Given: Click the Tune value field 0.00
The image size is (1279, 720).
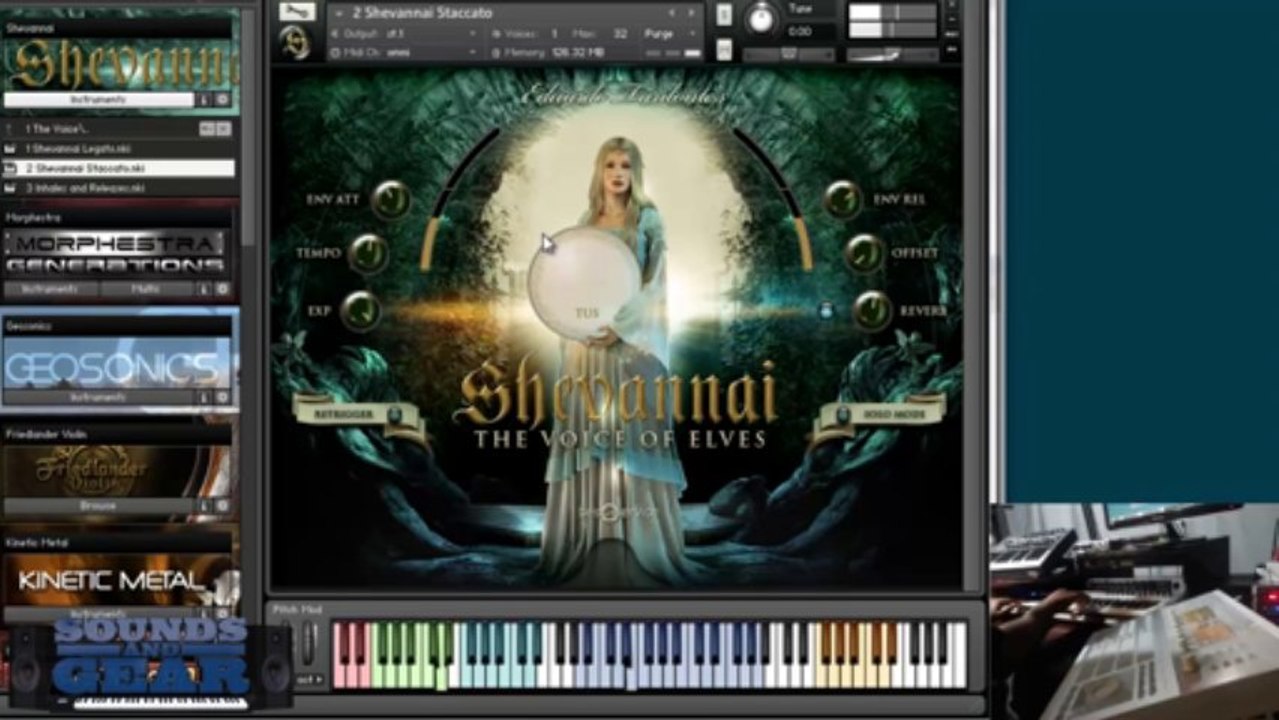Looking at the screenshot, I should [799, 32].
